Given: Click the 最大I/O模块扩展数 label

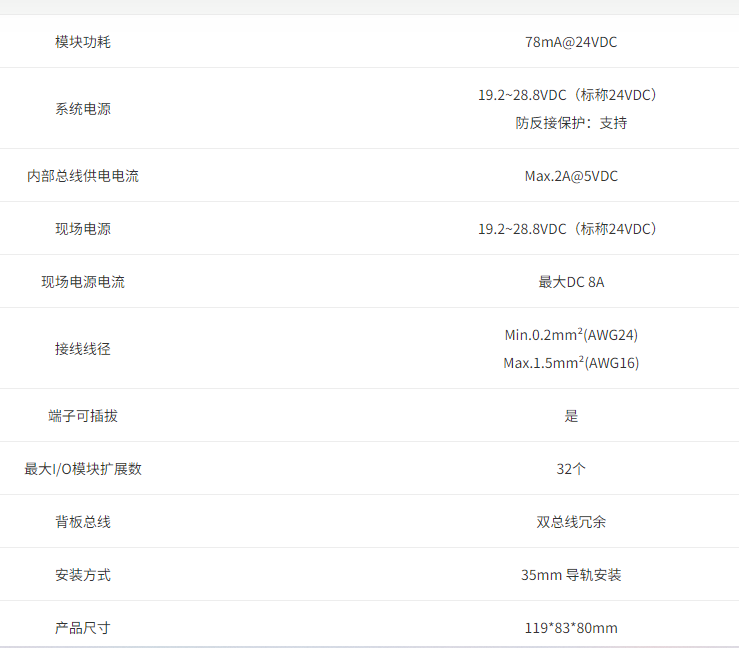Looking at the screenshot, I should (x=83, y=469).
